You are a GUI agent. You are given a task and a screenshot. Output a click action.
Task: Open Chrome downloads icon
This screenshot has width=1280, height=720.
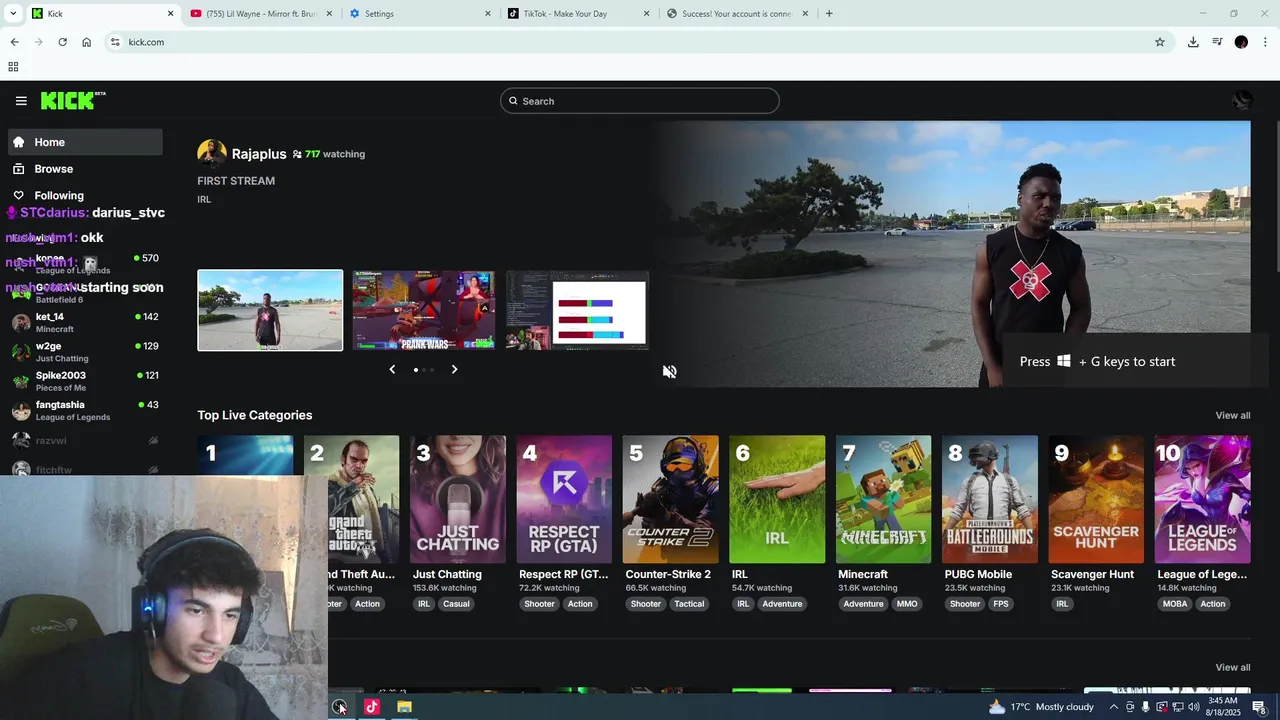click(1193, 42)
